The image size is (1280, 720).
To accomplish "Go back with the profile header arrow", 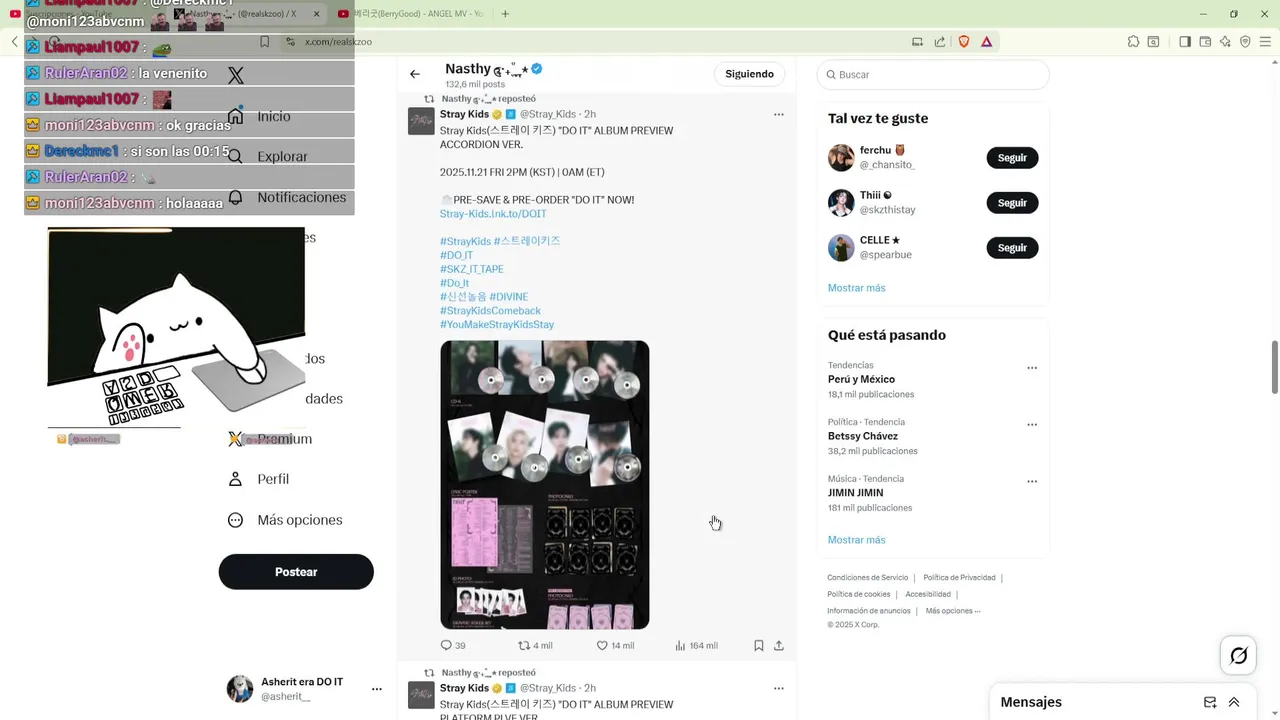I will tap(415, 74).
